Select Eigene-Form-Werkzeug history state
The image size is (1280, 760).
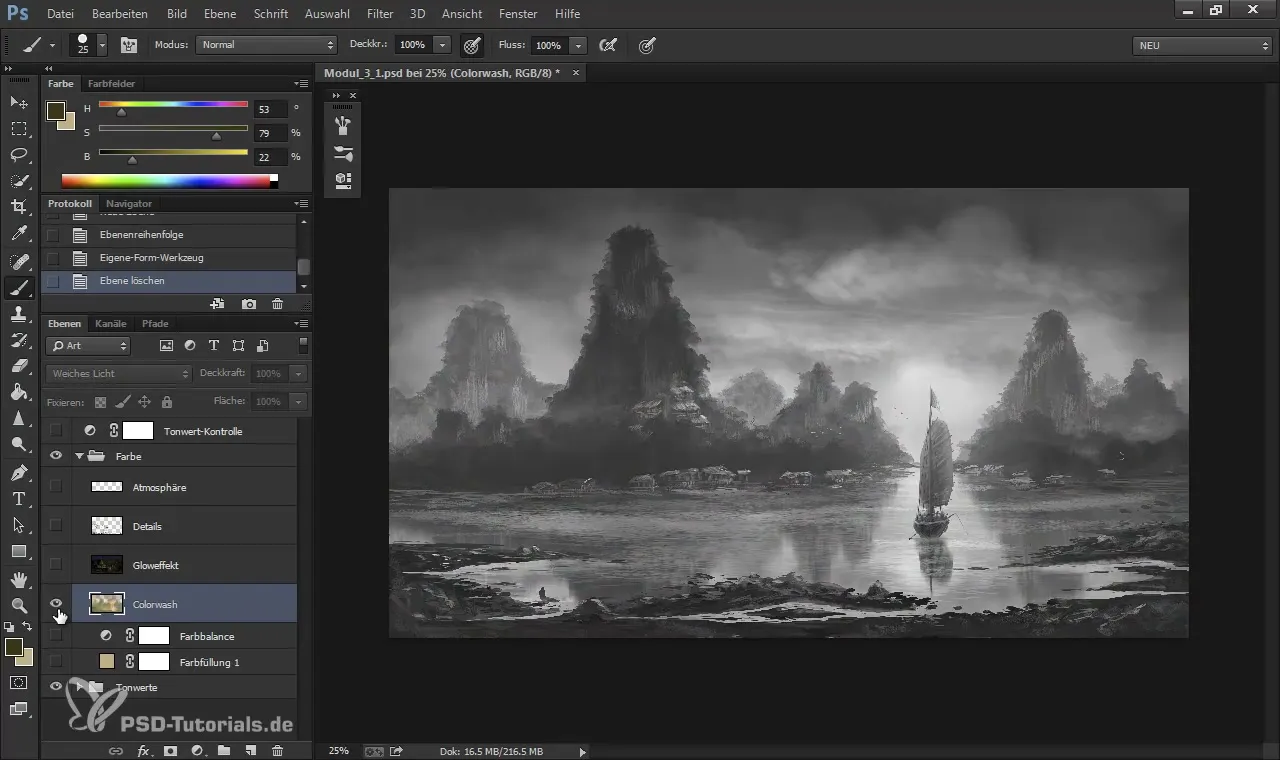(170, 258)
